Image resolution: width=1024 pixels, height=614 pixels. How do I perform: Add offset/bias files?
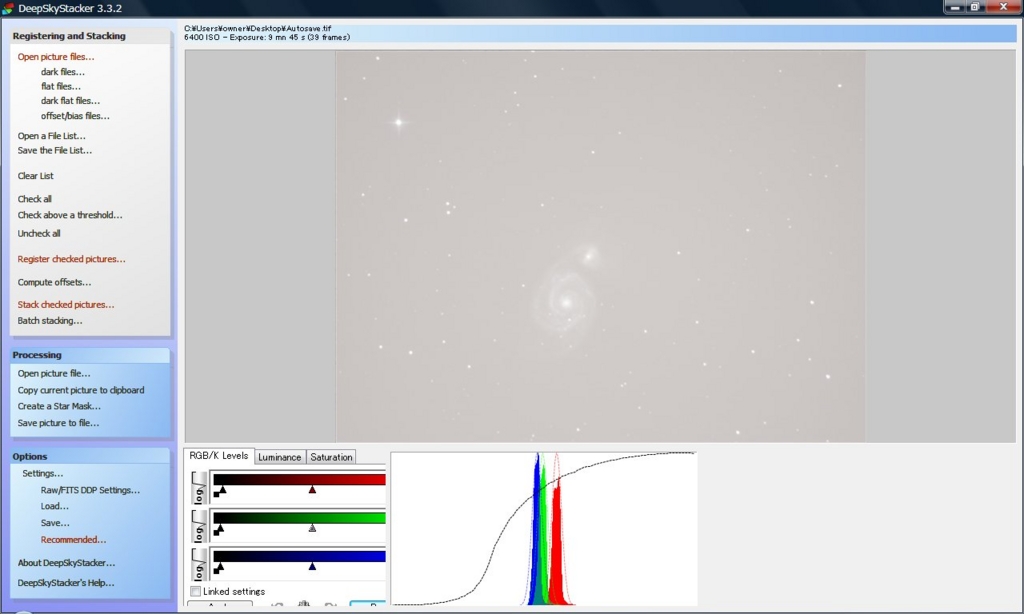75,116
